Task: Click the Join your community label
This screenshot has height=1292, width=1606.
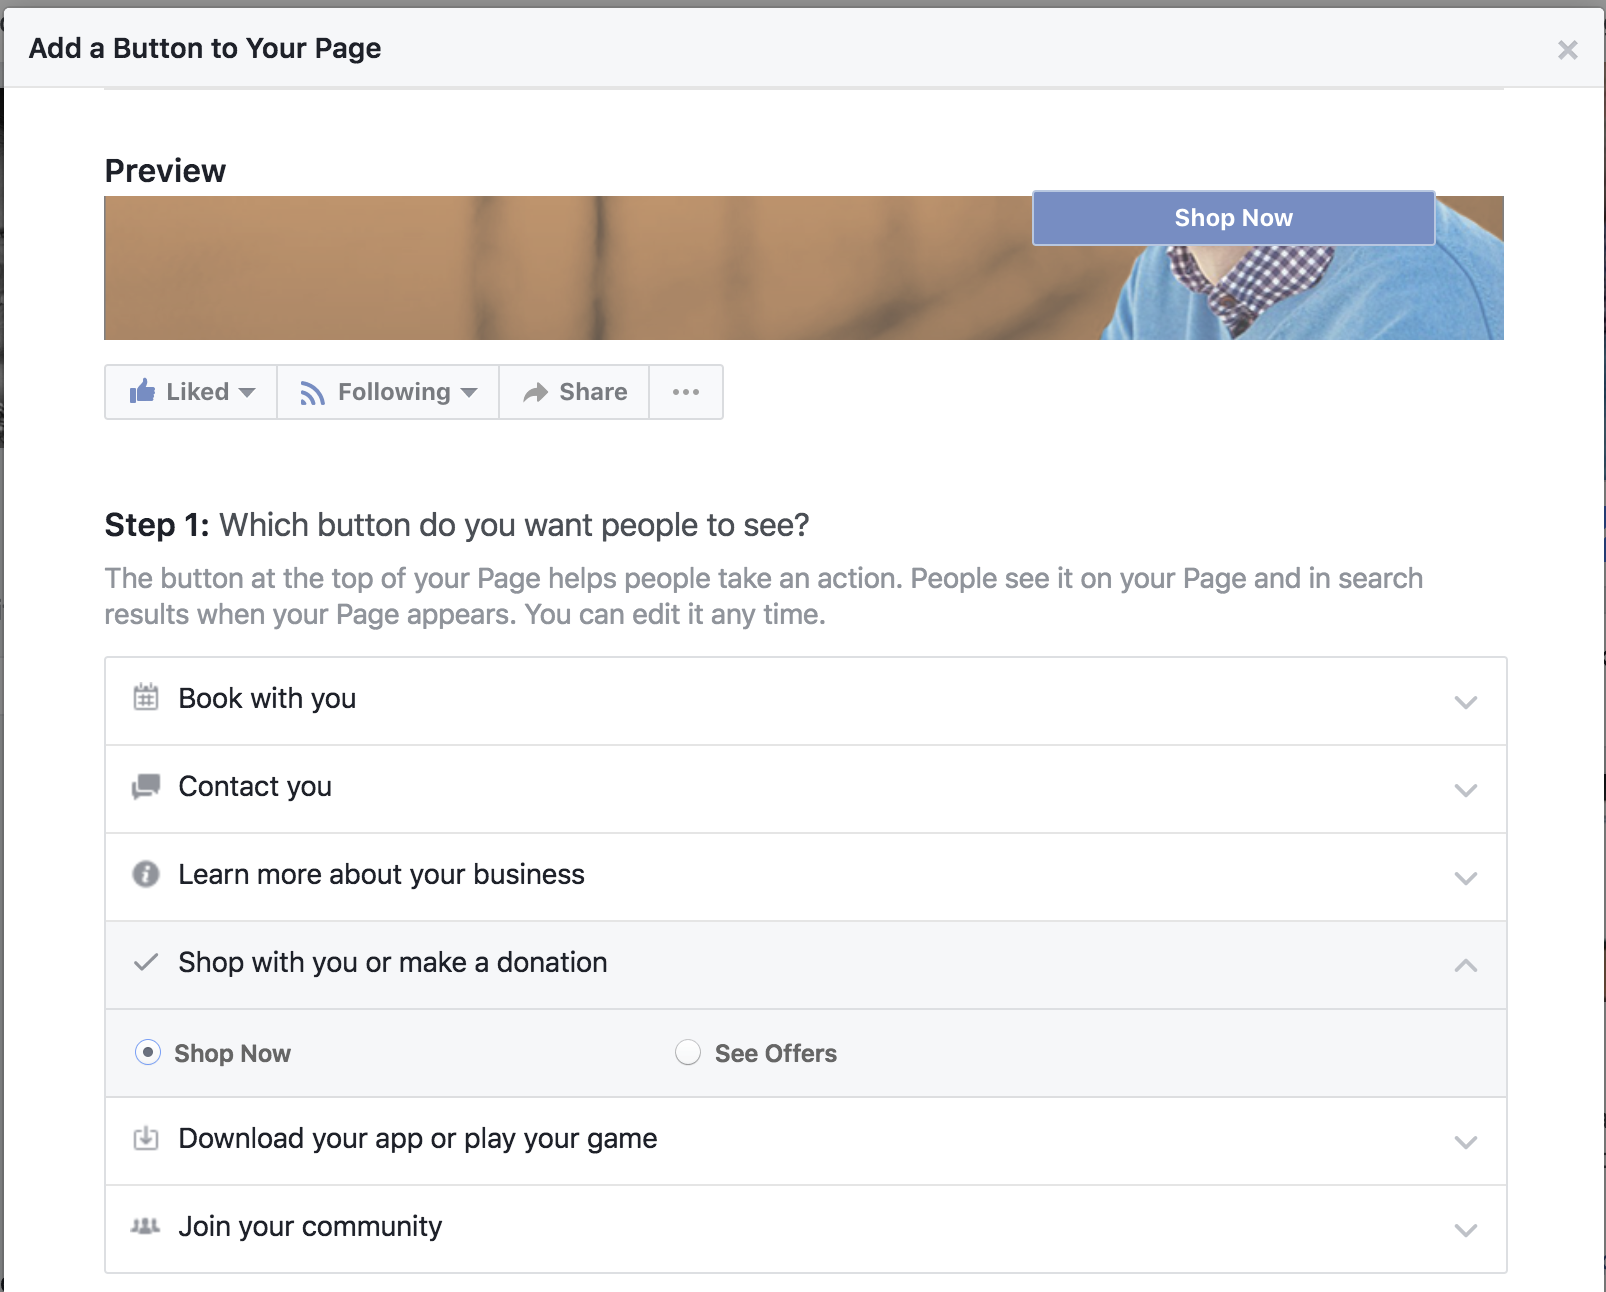Action: (x=310, y=1226)
